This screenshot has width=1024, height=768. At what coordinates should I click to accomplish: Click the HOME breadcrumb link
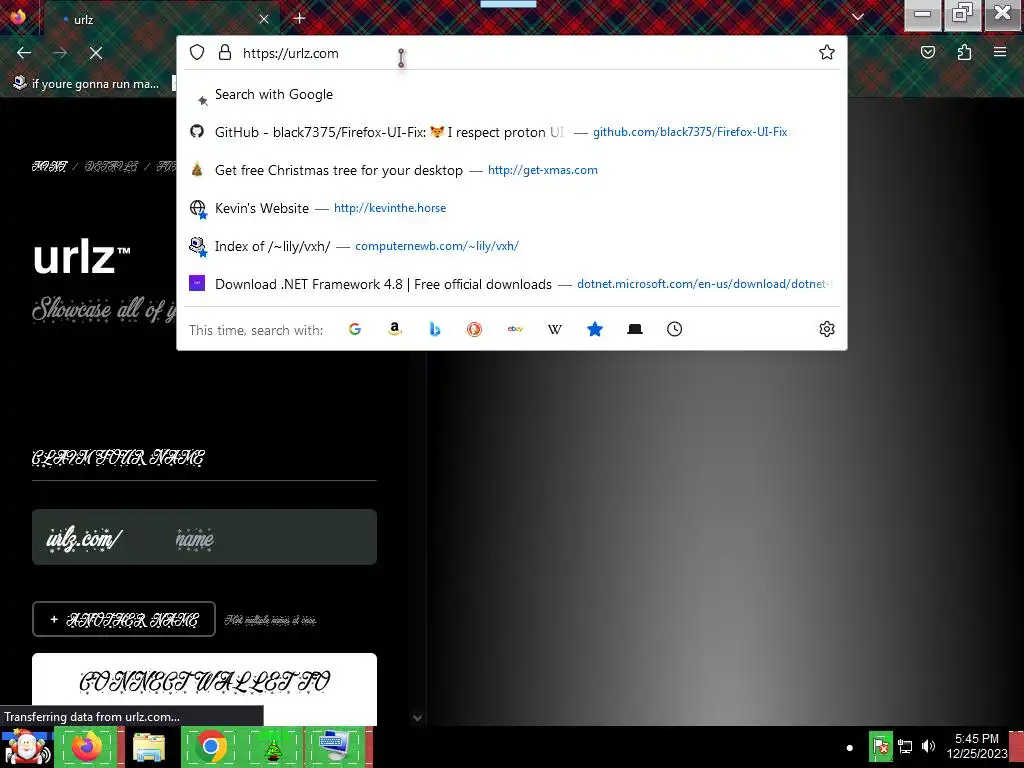[50, 167]
